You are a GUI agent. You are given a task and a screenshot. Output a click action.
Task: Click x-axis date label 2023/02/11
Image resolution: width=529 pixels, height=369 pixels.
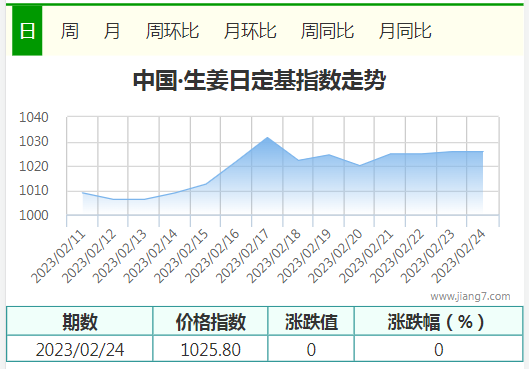coord(58,257)
